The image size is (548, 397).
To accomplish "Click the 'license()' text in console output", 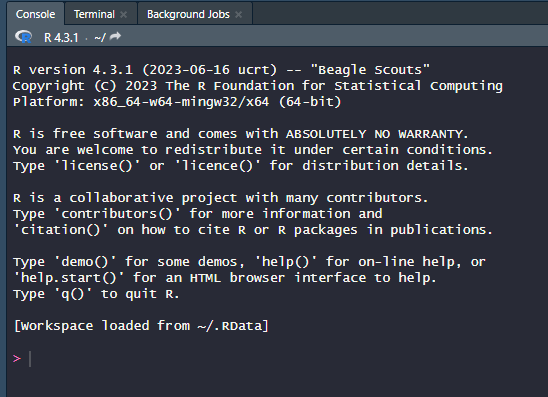I will [97, 165].
